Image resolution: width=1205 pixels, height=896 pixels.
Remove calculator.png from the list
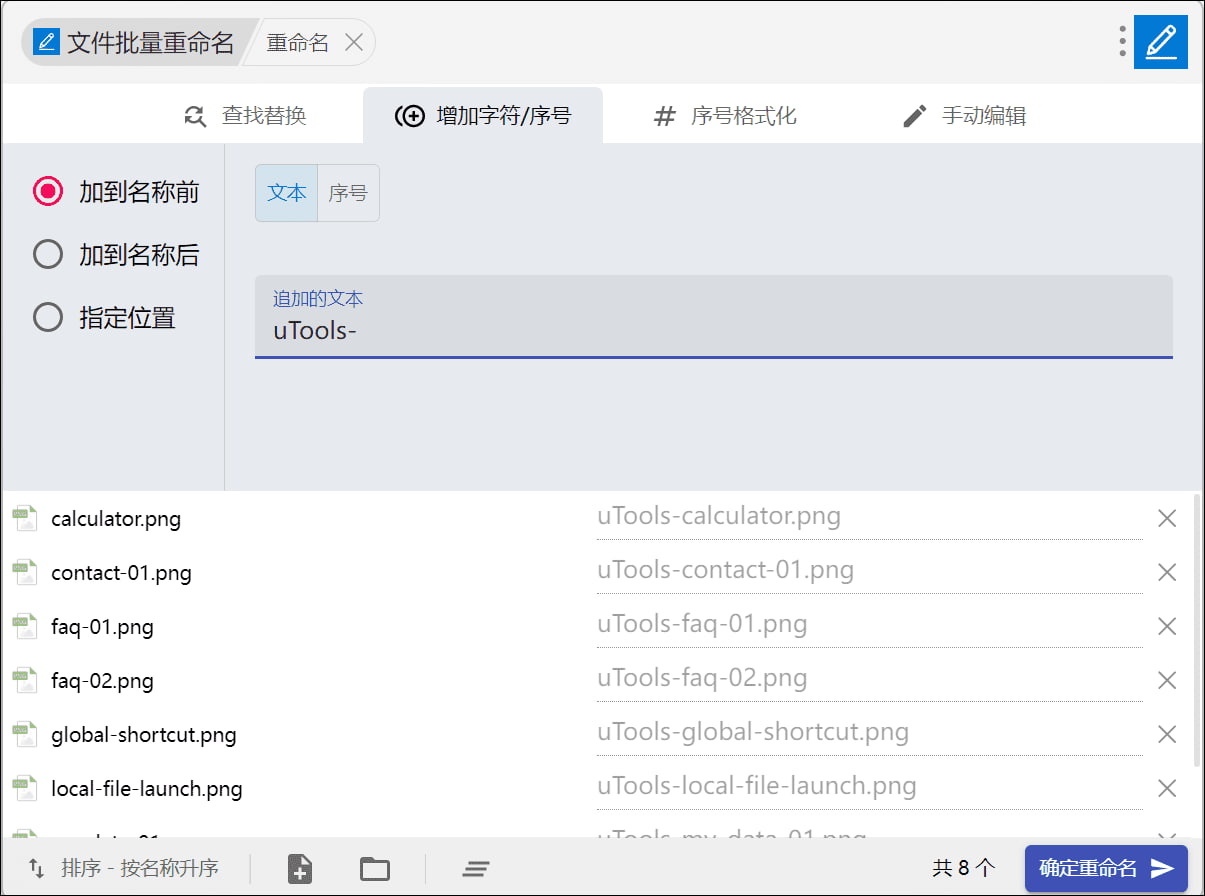point(1166,518)
